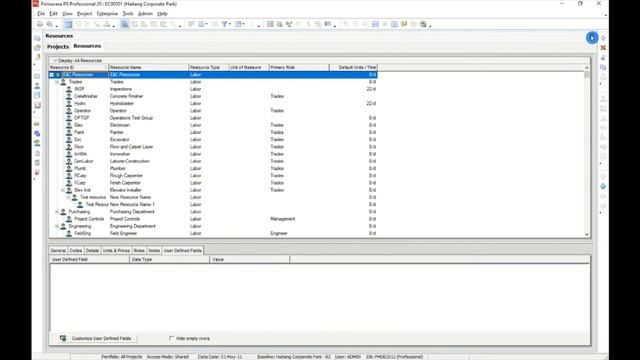Click the chart icon in left sidebar
Image resolution: width=640 pixels, height=360 pixels.
click(x=37, y=105)
